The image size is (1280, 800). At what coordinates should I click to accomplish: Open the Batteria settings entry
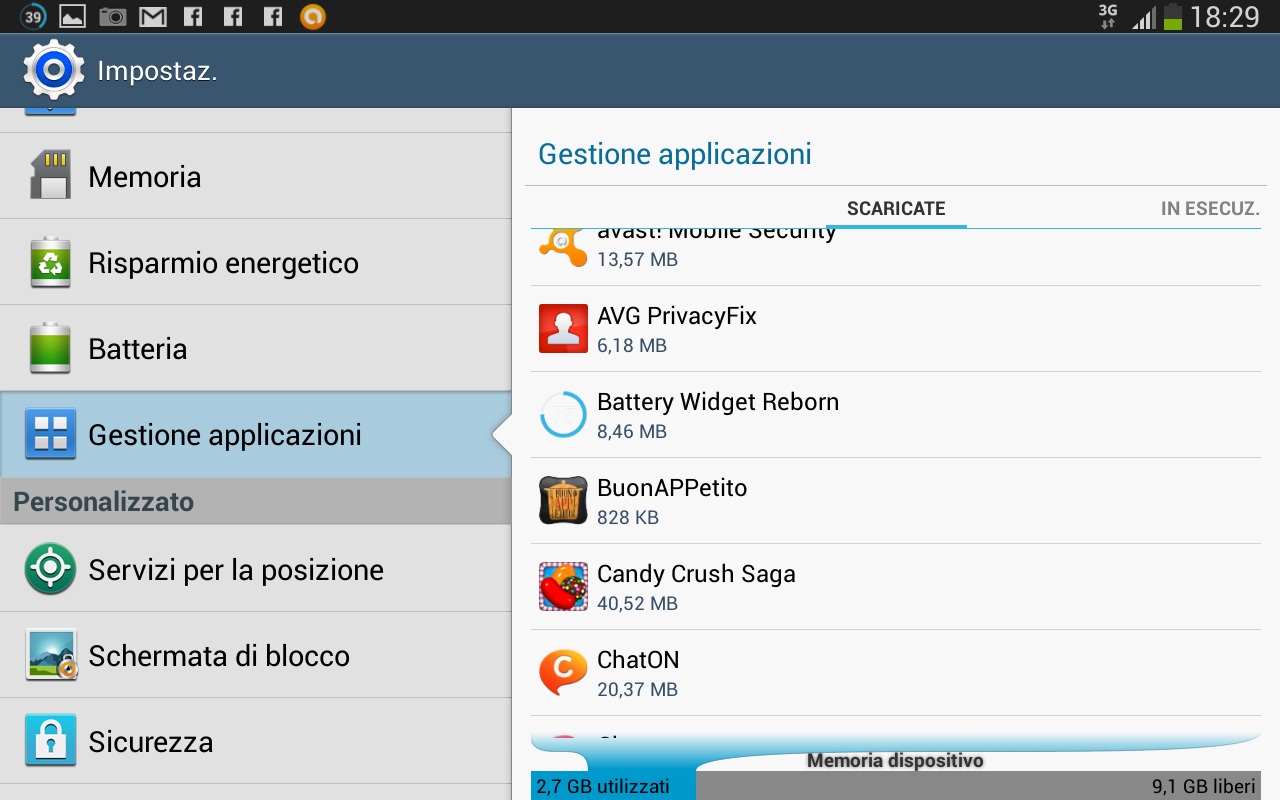point(255,348)
